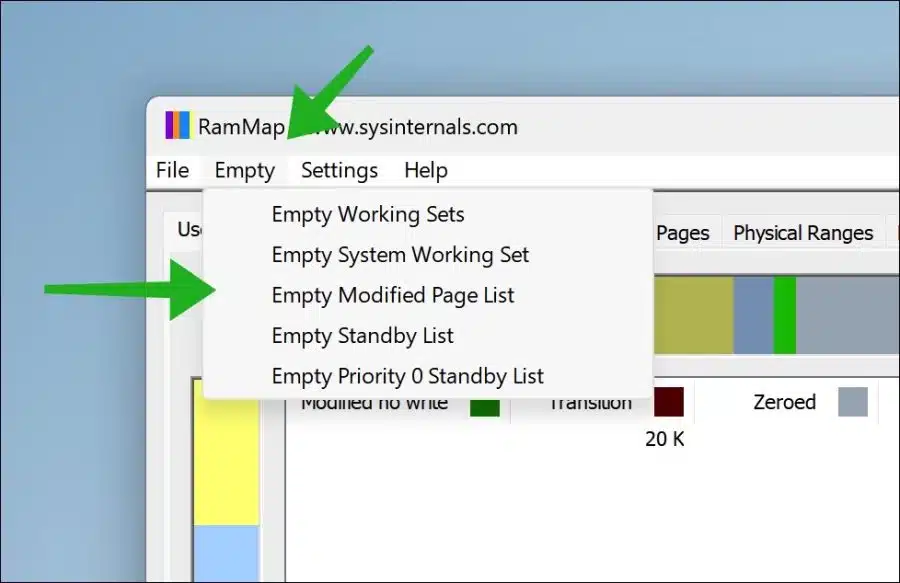
Task: Choose Empty Priority 0 Standby List
Action: [x=428, y=376]
